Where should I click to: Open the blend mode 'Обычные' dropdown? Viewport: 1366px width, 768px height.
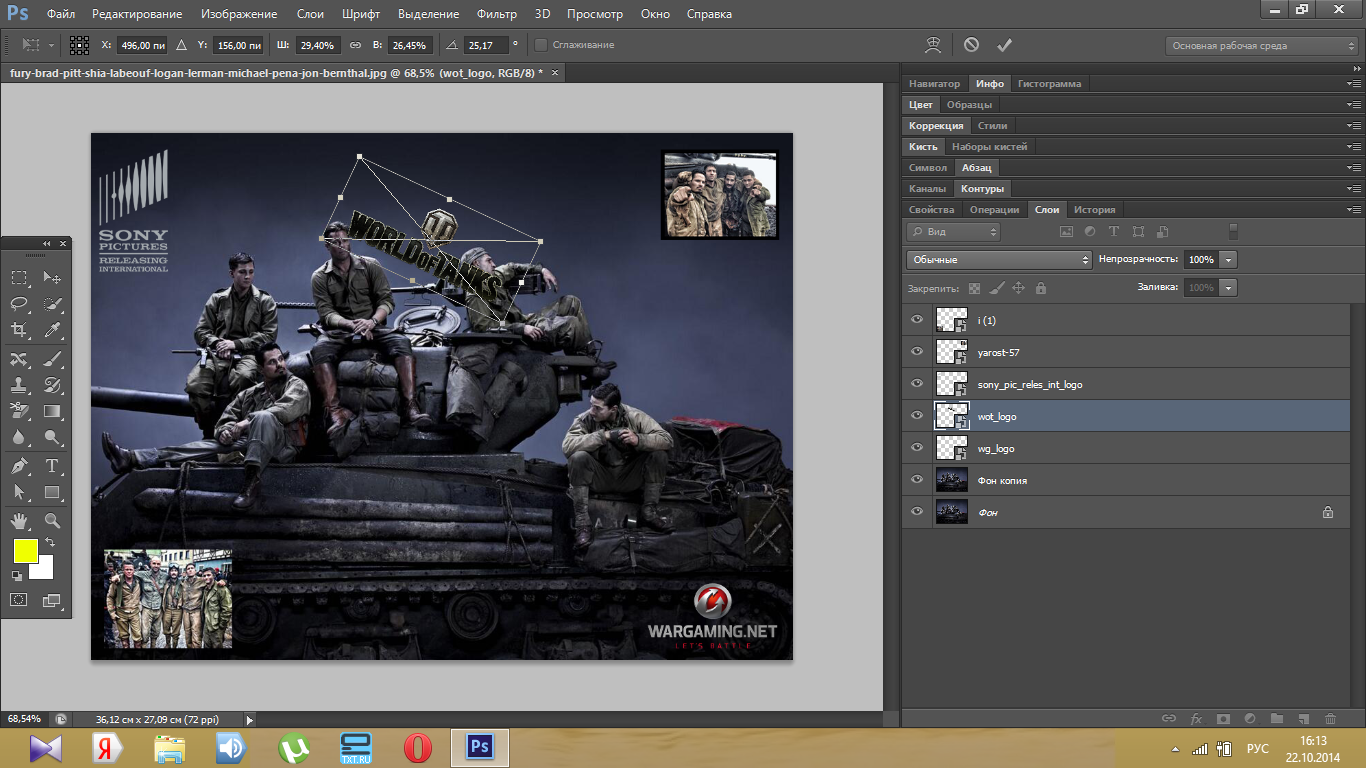(999, 259)
